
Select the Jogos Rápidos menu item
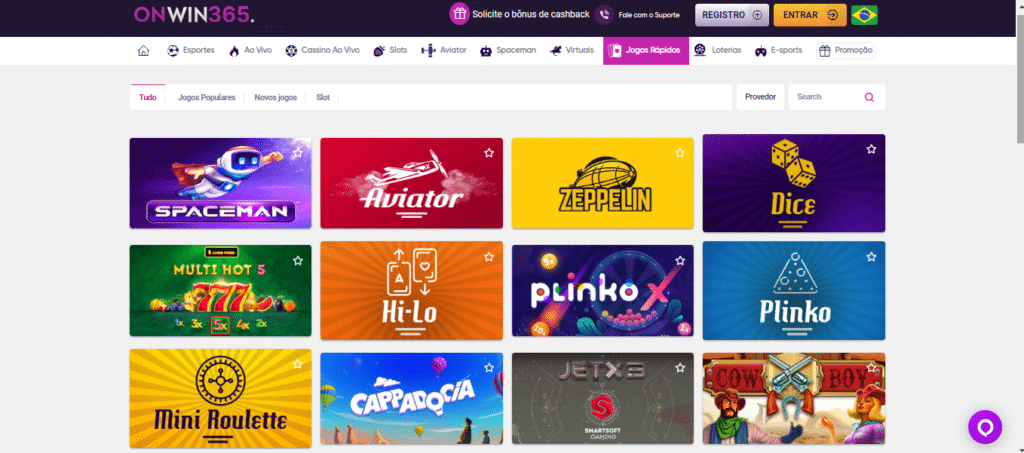(646, 50)
